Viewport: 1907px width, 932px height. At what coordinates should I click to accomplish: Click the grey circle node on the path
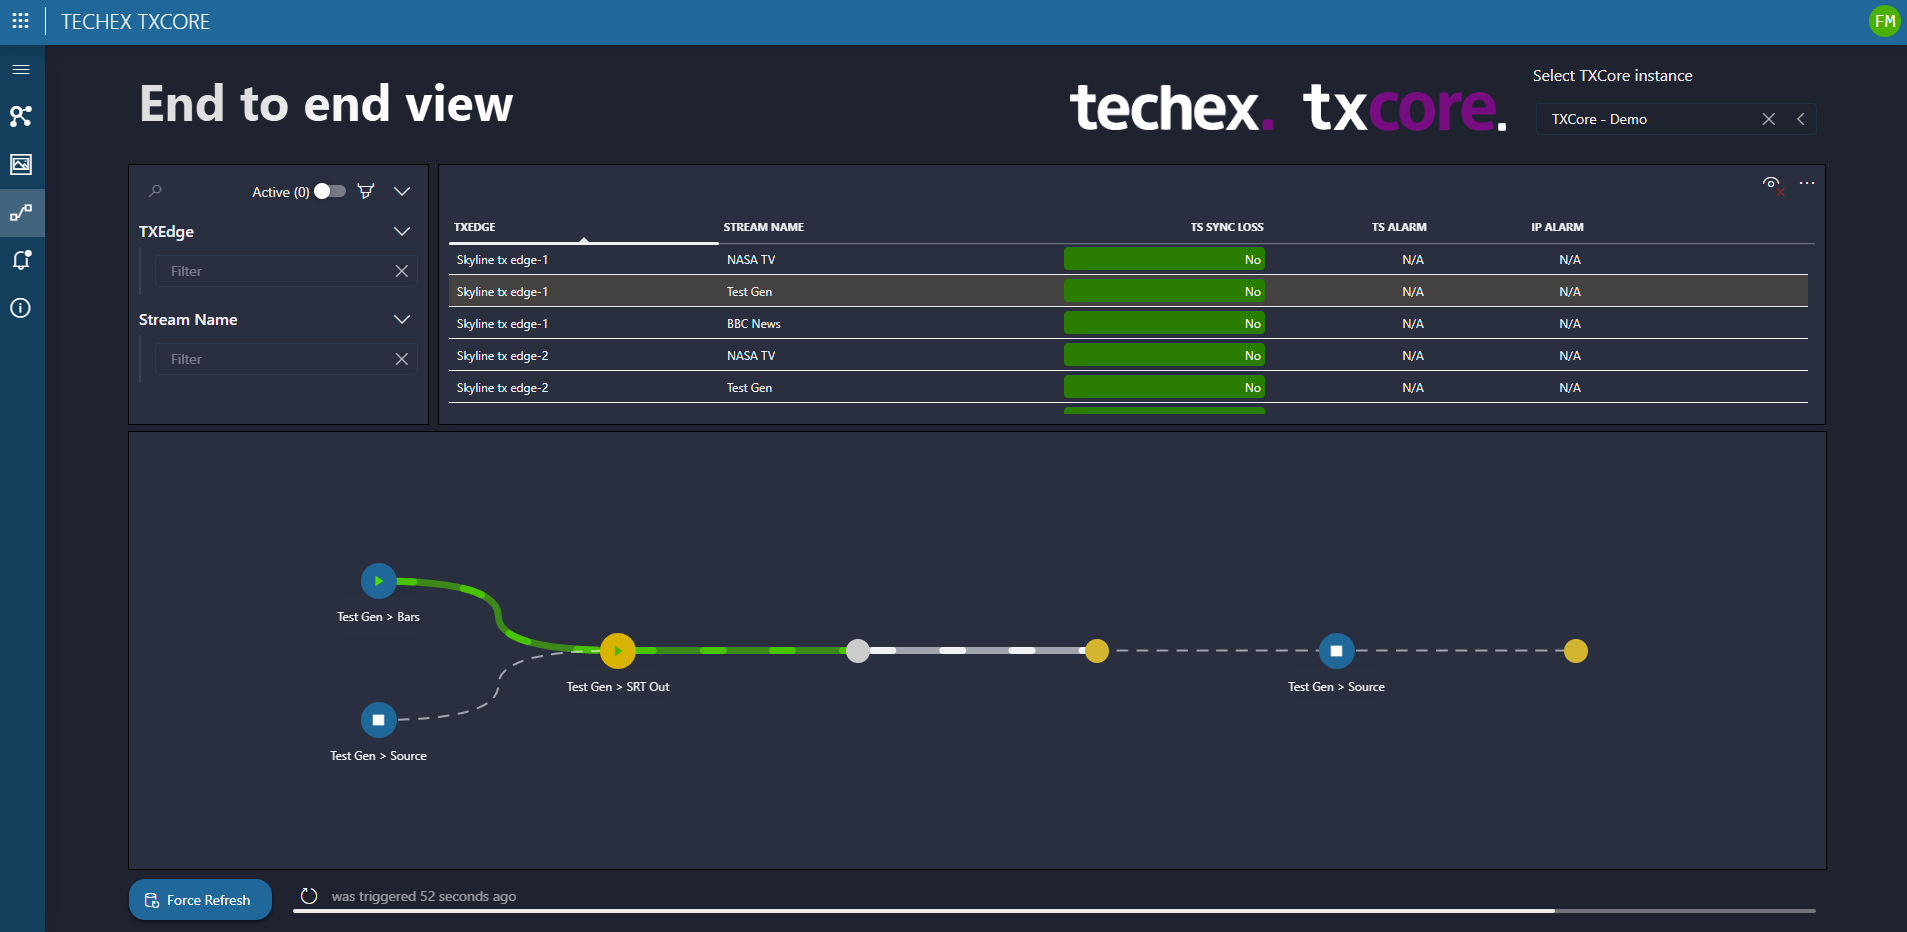pos(858,651)
